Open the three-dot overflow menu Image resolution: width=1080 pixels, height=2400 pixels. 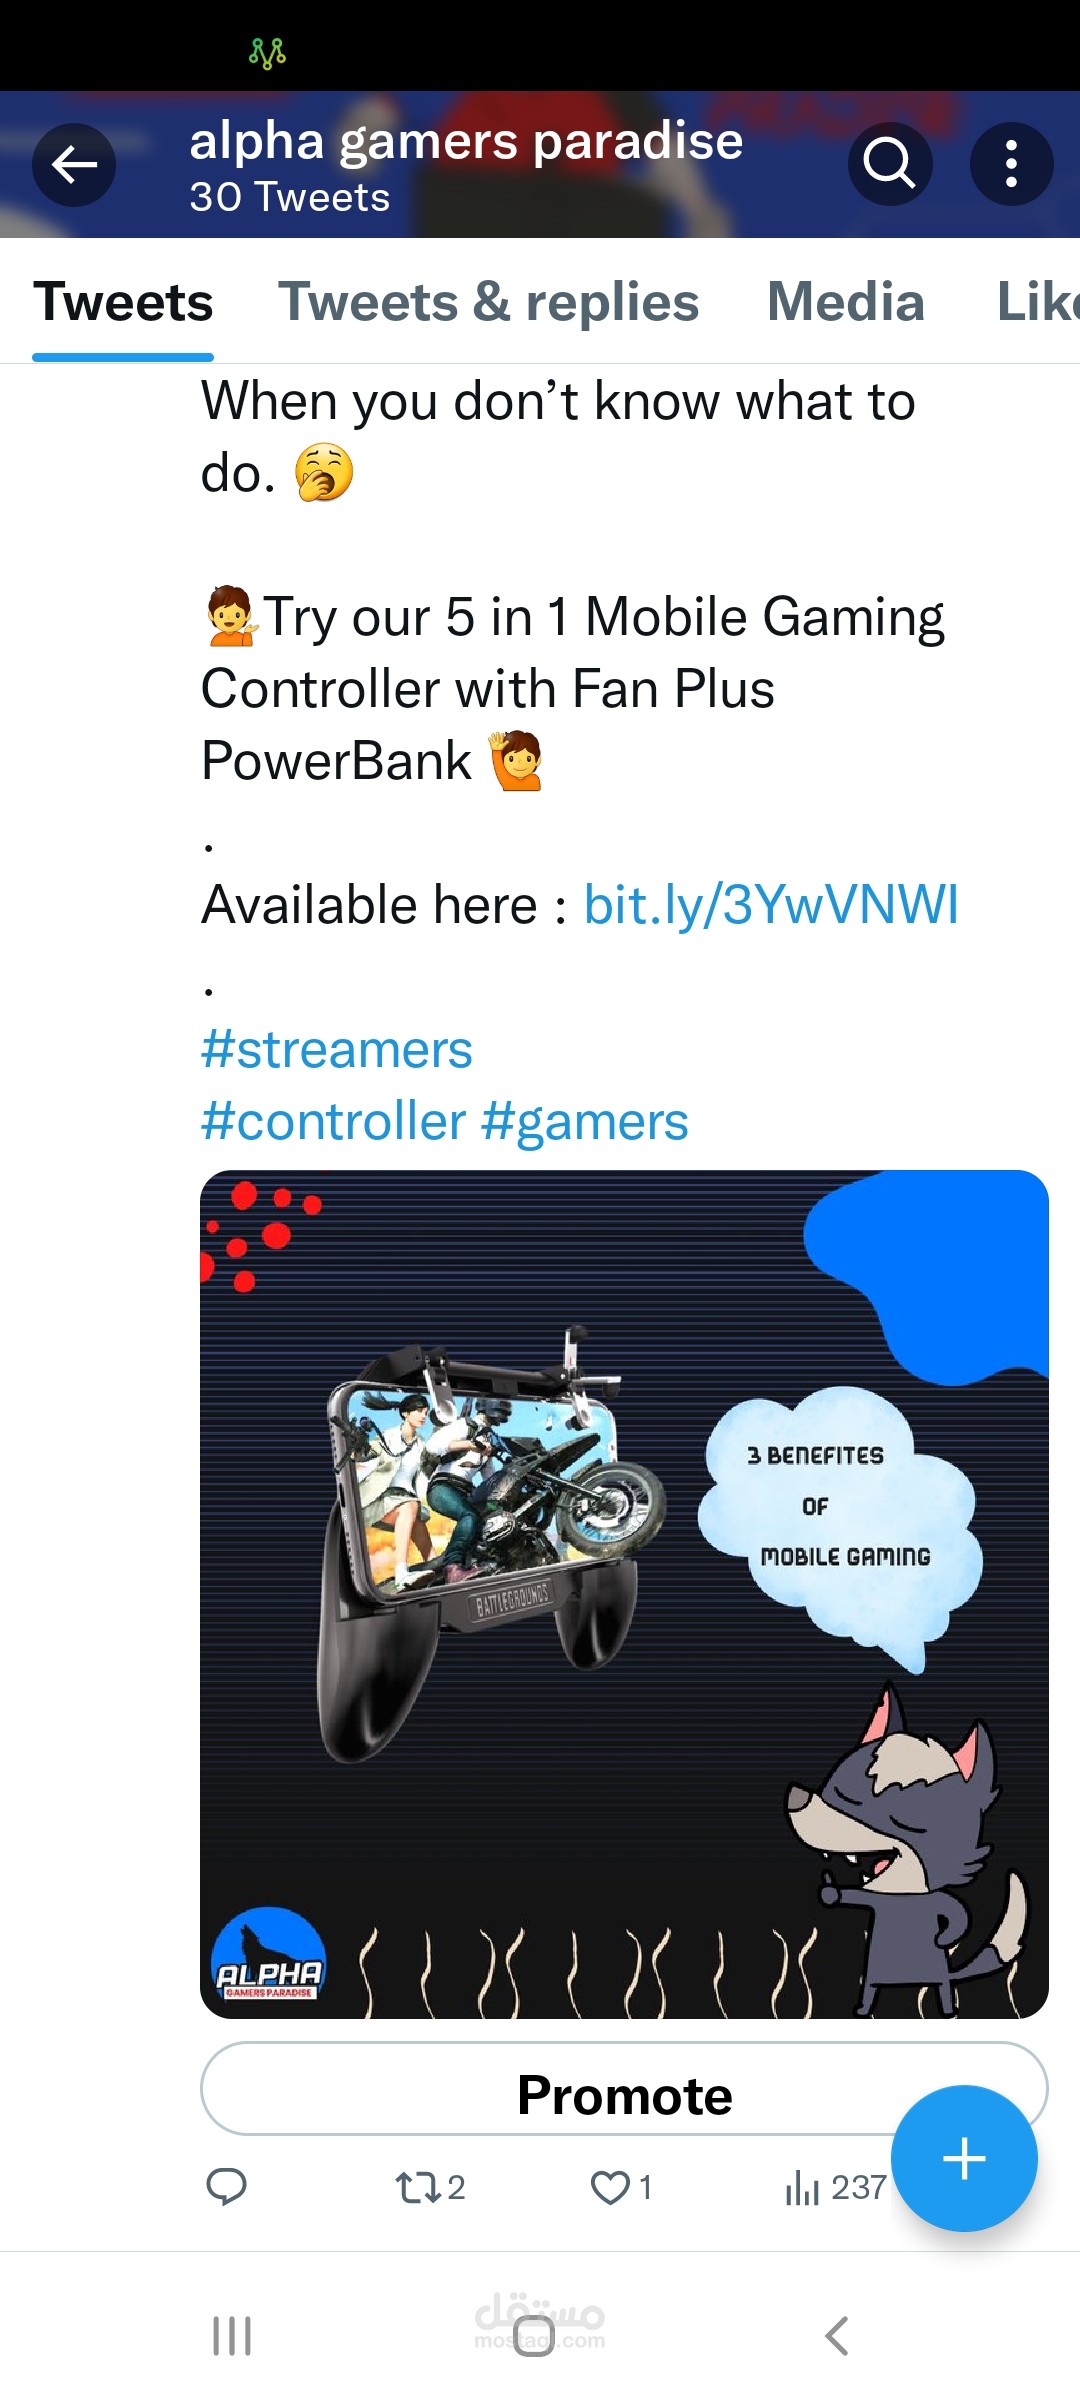(x=1011, y=164)
